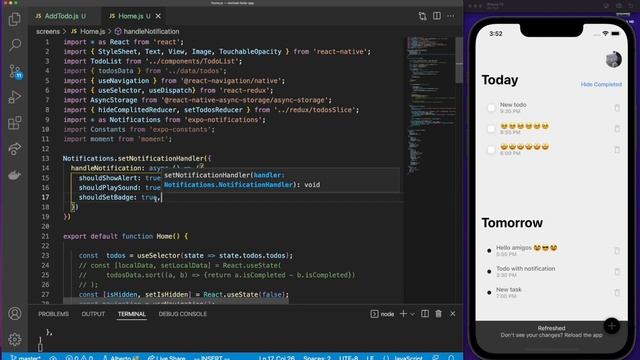Open Source Control view with pending badge
The height and width of the screenshot is (360, 640).
tap(16, 71)
